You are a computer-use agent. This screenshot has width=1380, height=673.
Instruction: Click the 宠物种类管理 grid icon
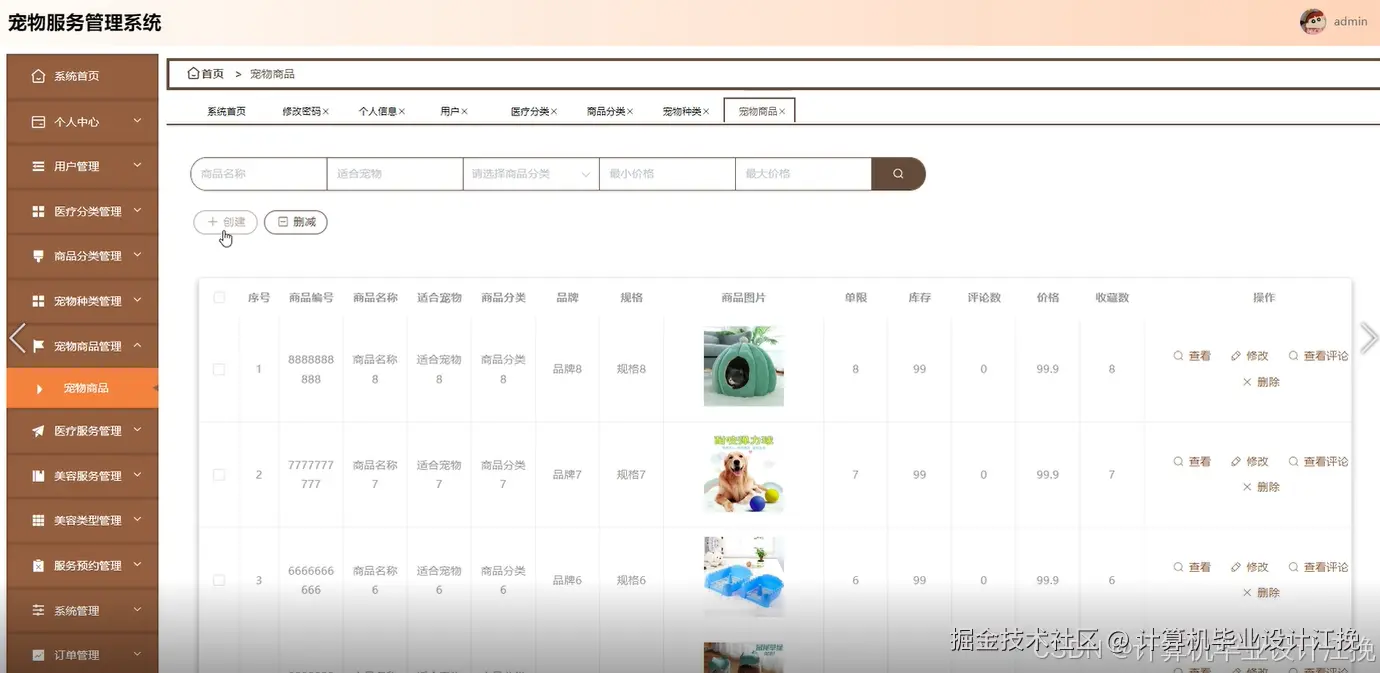38,301
